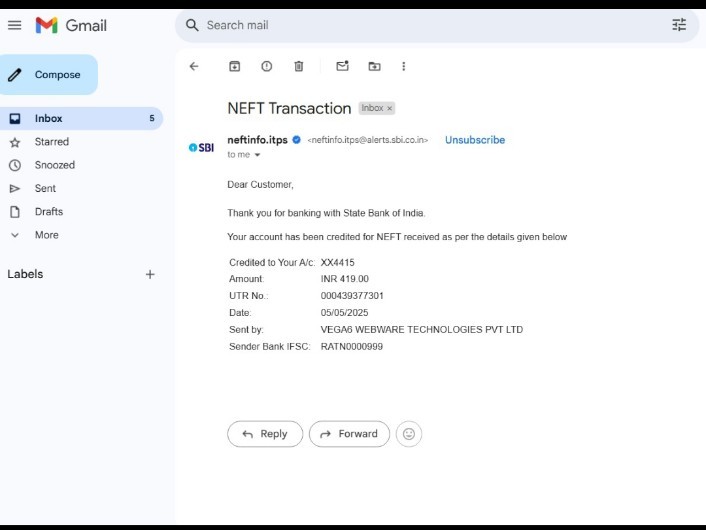
Task: Click sender name neftinfo.itps
Action: [x=257, y=140]
